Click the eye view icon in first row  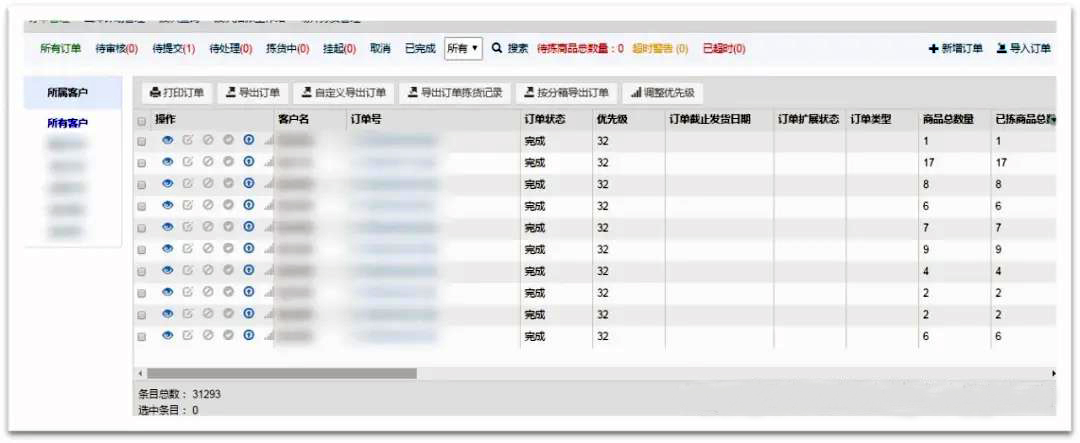(168, 141)
